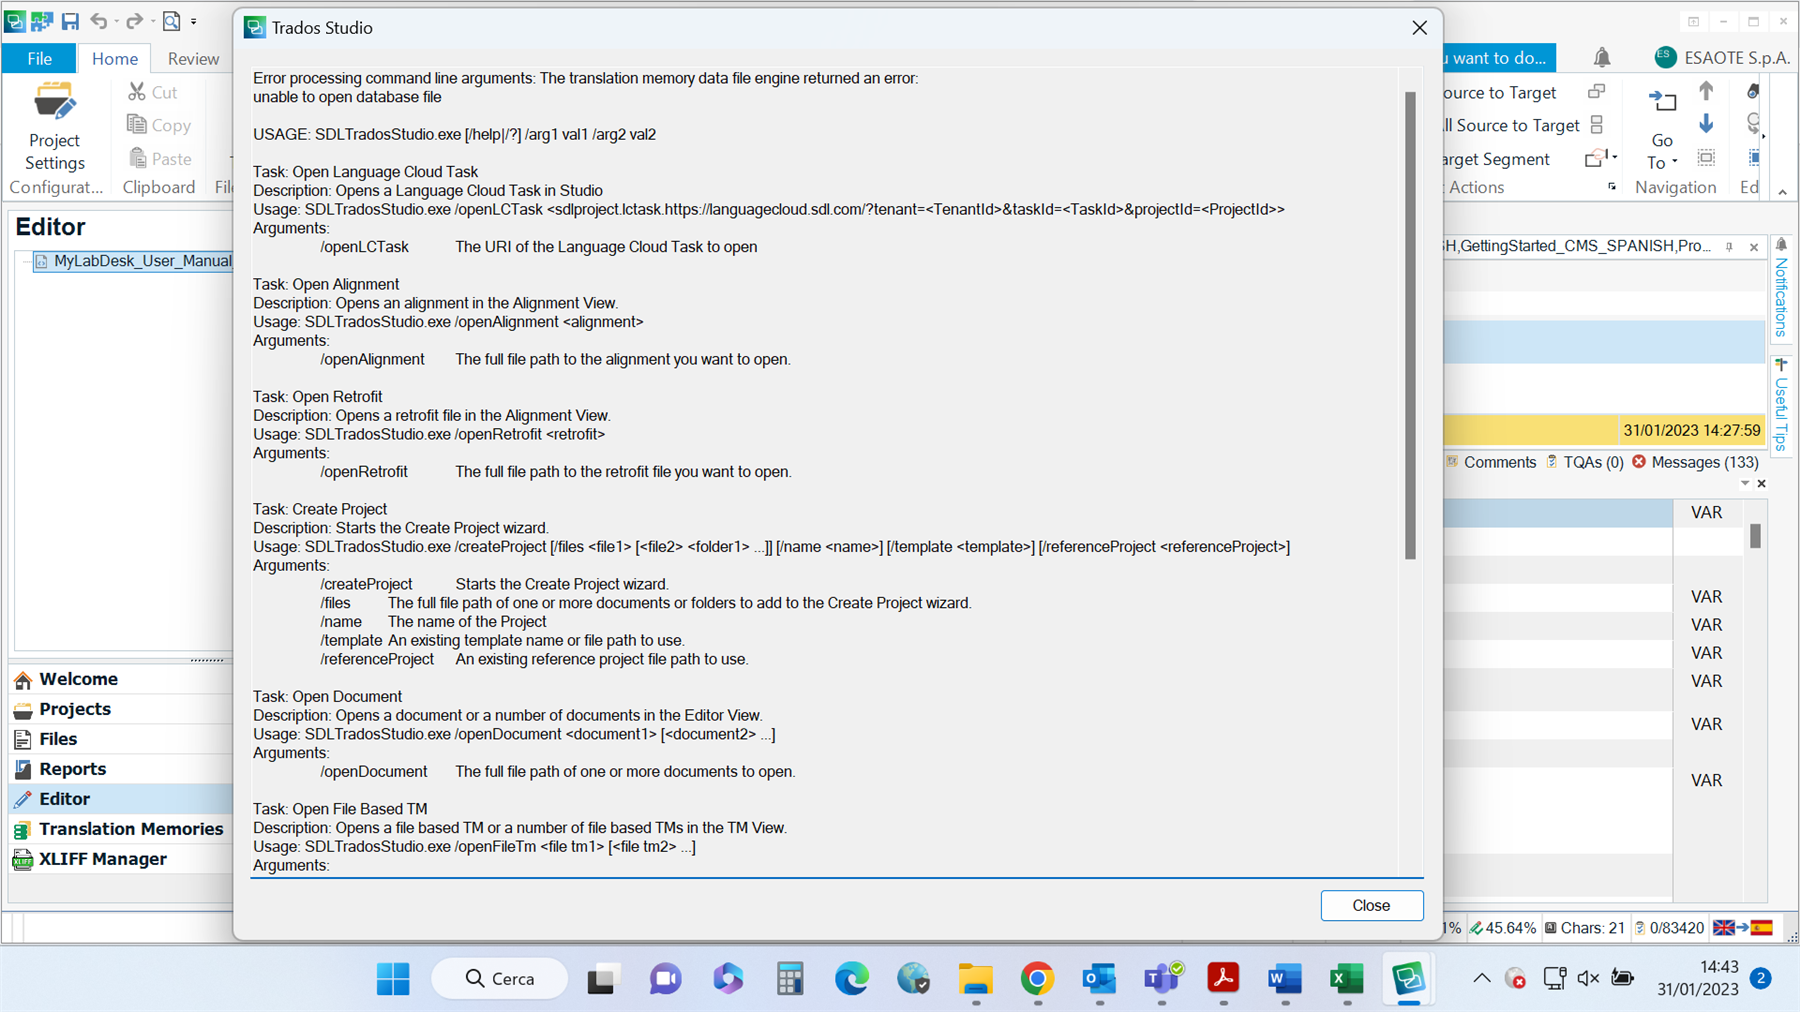
Task: Collapse the ribbon with the chevron arrow
Action: tap(1782, 191)
